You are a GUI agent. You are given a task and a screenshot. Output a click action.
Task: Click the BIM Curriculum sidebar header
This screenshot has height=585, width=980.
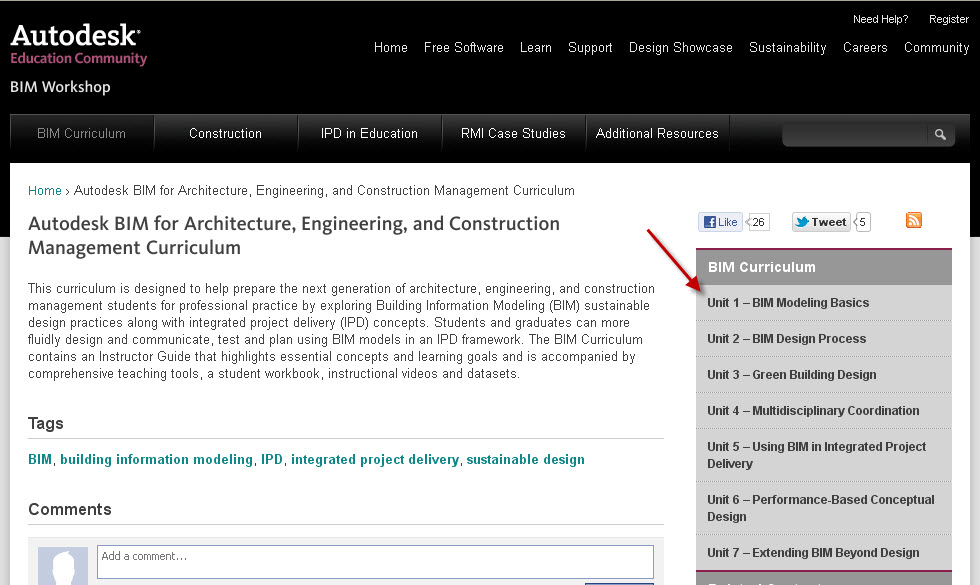[x=824, y=267]
